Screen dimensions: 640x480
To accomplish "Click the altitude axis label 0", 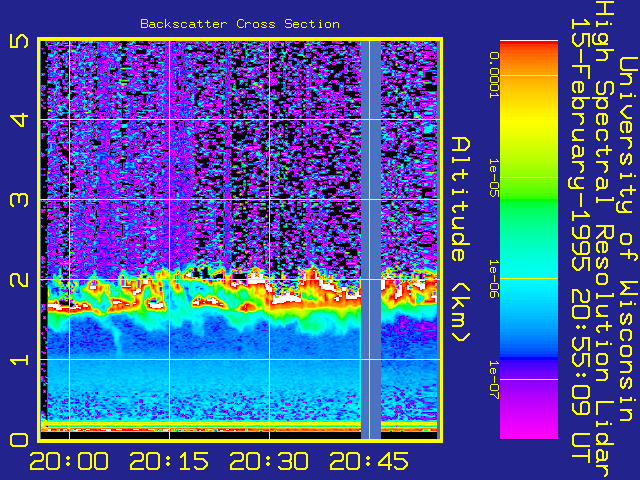I will tap(19, 440).
